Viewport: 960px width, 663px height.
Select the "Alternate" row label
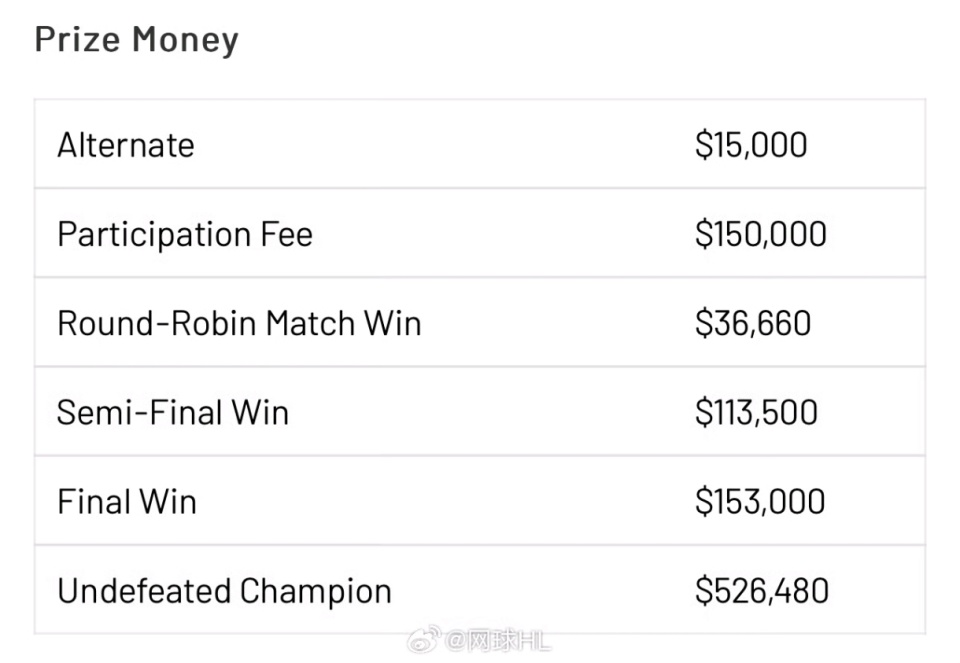[x=126, y=145]
